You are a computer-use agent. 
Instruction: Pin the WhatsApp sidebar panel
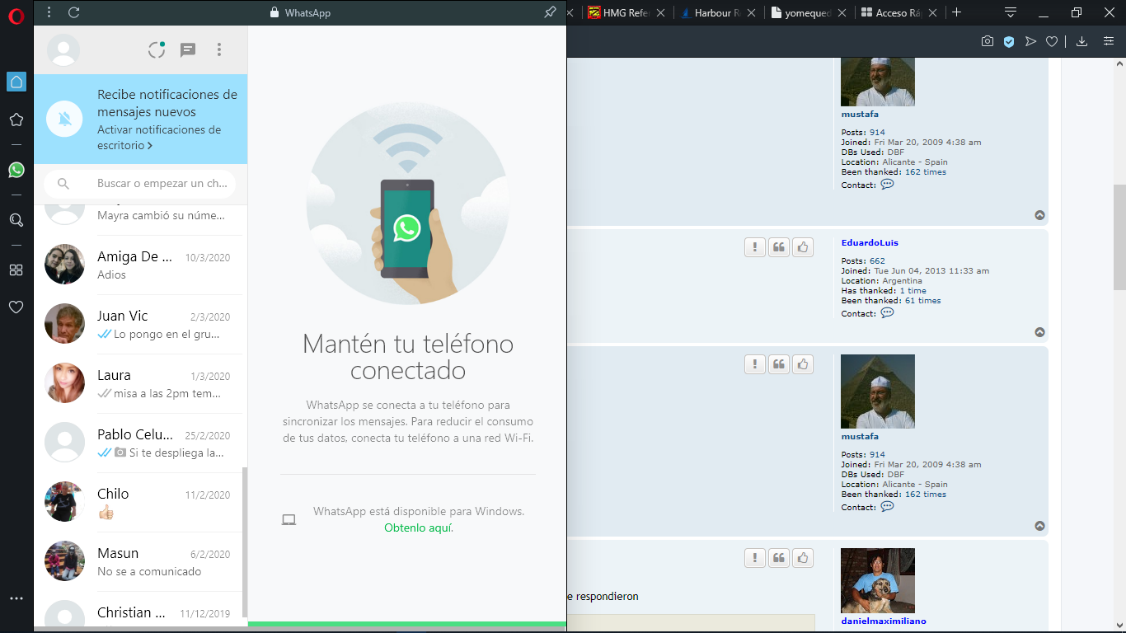coord(550,12)
